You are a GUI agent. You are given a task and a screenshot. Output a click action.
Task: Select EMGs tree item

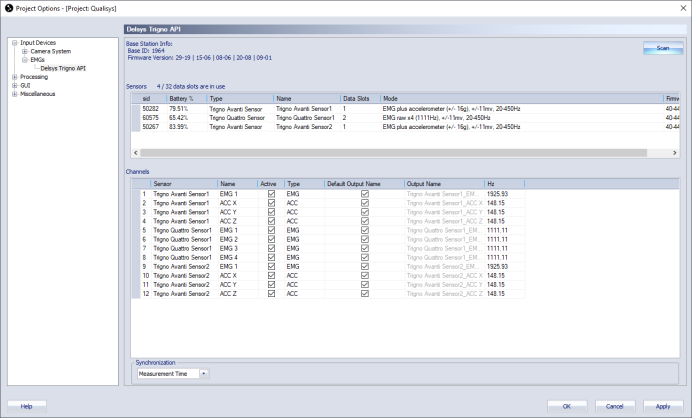tap(38, 60)
